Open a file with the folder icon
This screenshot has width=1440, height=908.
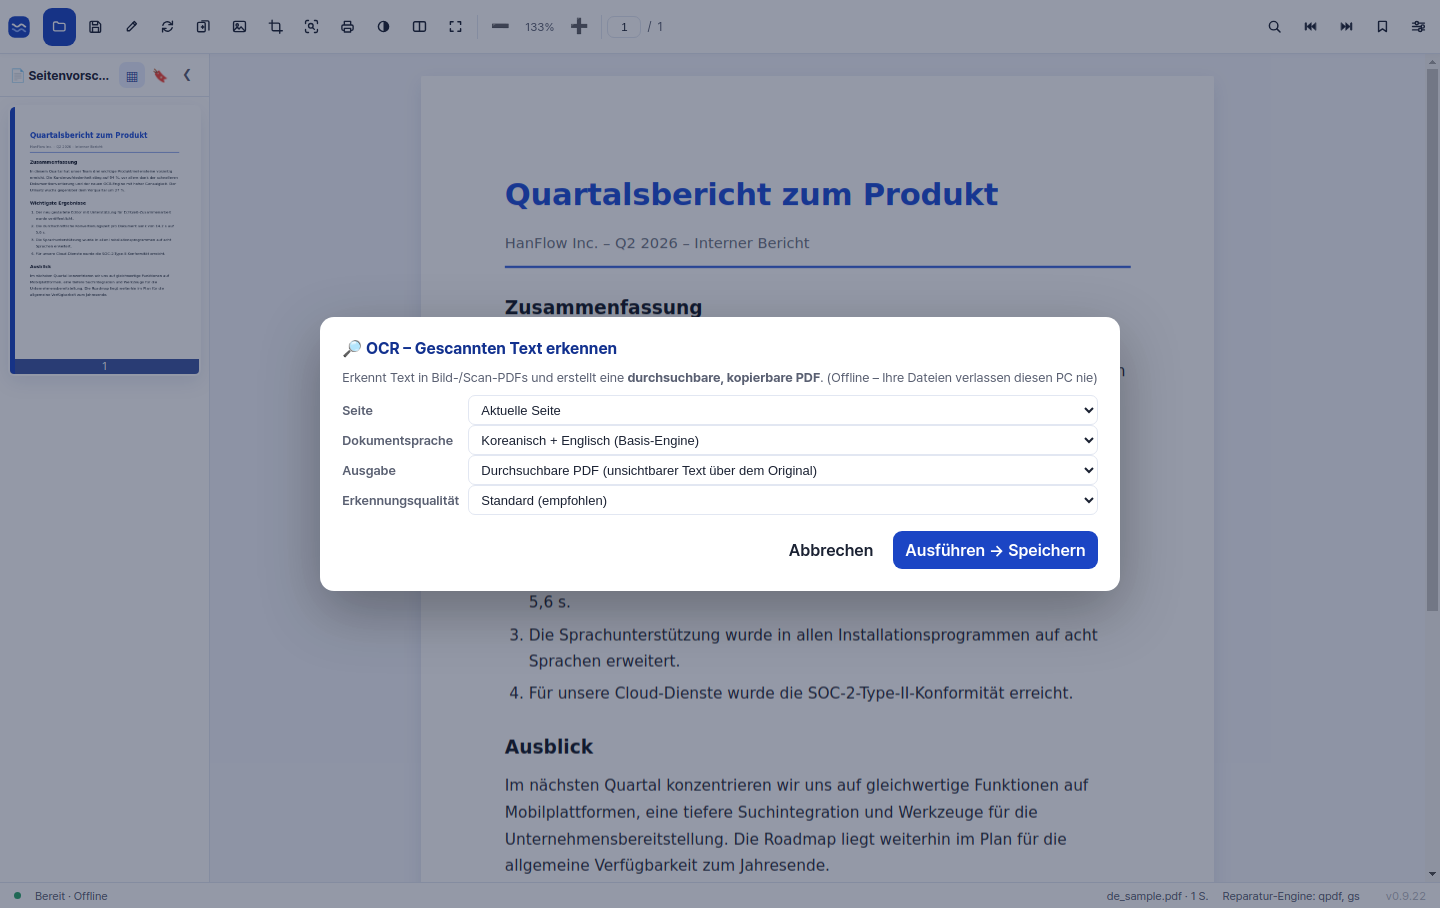click(59, 27)
